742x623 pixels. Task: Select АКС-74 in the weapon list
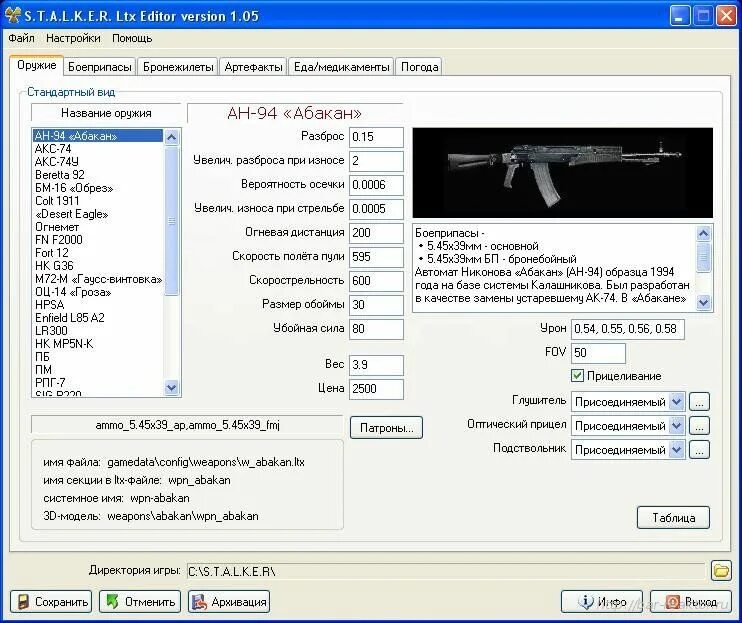tap(97, 149)
